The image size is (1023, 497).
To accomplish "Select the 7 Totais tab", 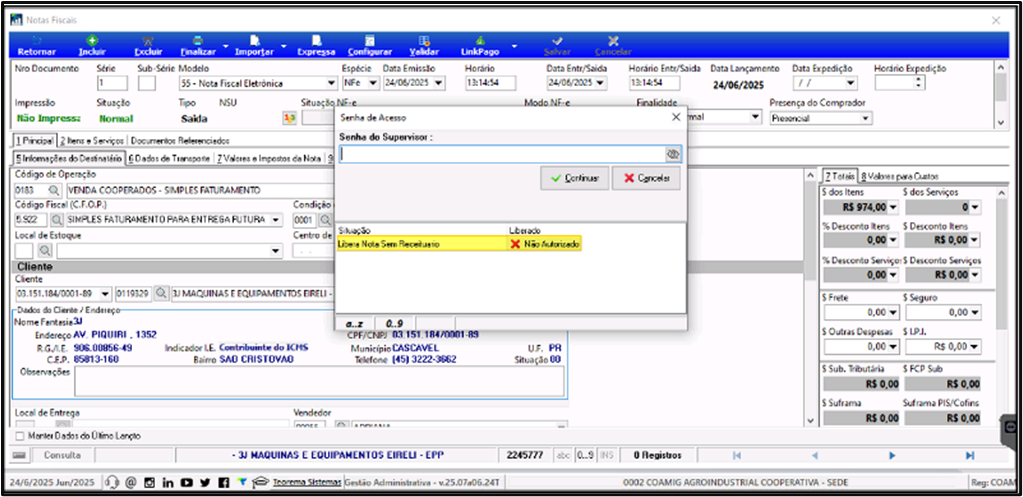I will [x=839, y=176].
